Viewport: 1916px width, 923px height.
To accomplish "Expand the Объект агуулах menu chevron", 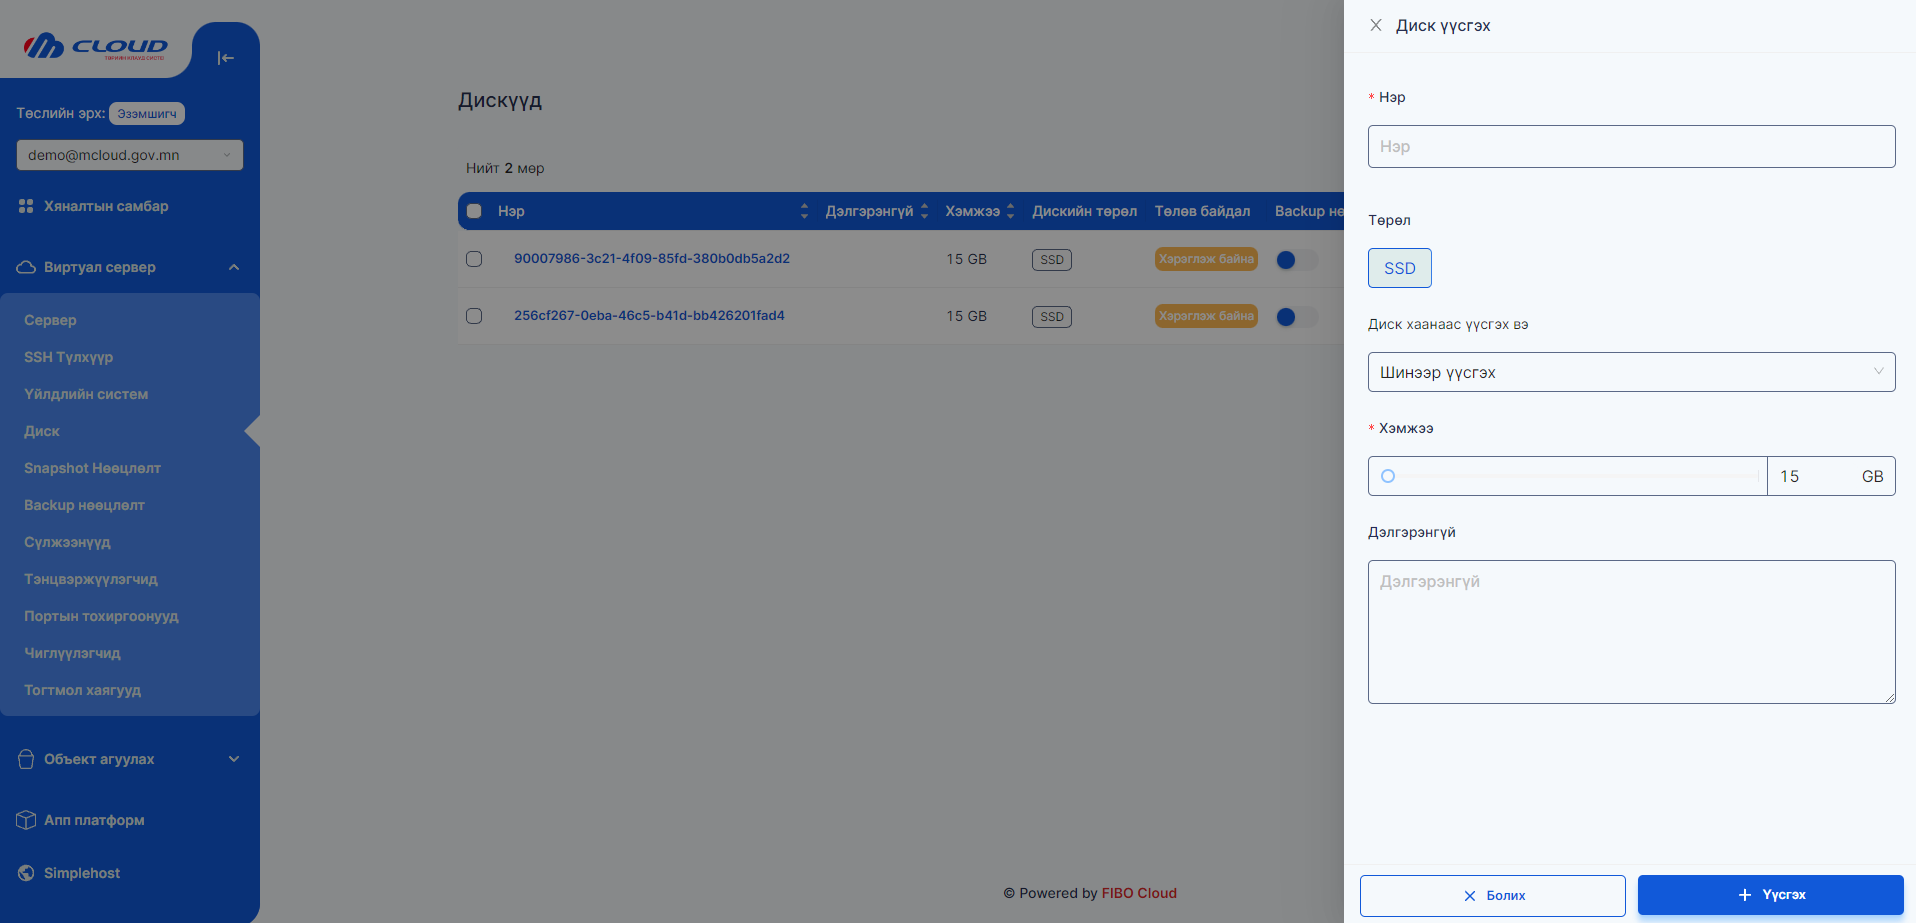I will pos(234,759).
